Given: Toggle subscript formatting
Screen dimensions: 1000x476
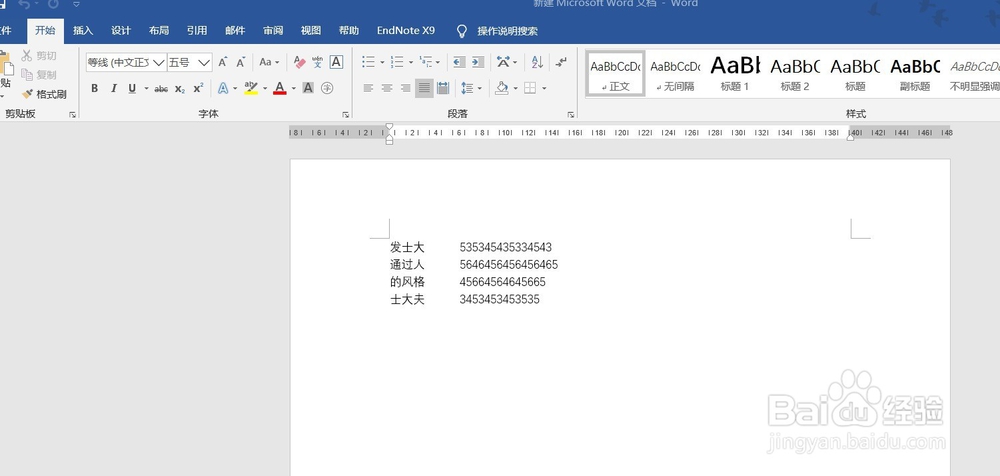Looking at the screenshot, I should pyautogui.click(x=180, y=88).
